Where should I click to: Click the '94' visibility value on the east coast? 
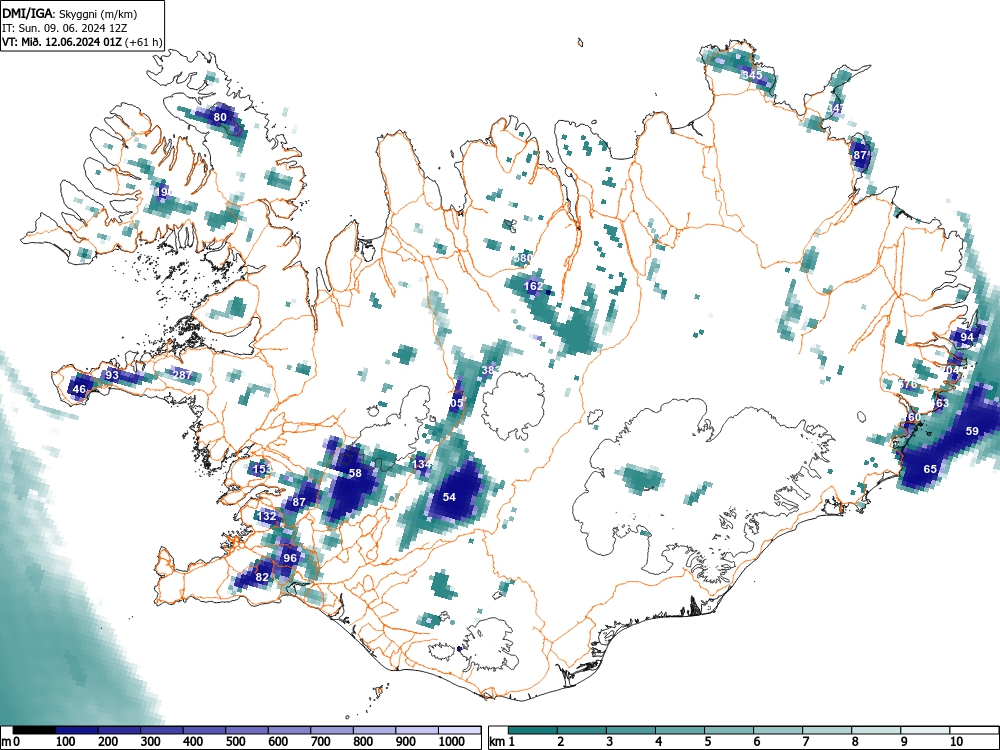click(x=967, y=337)
